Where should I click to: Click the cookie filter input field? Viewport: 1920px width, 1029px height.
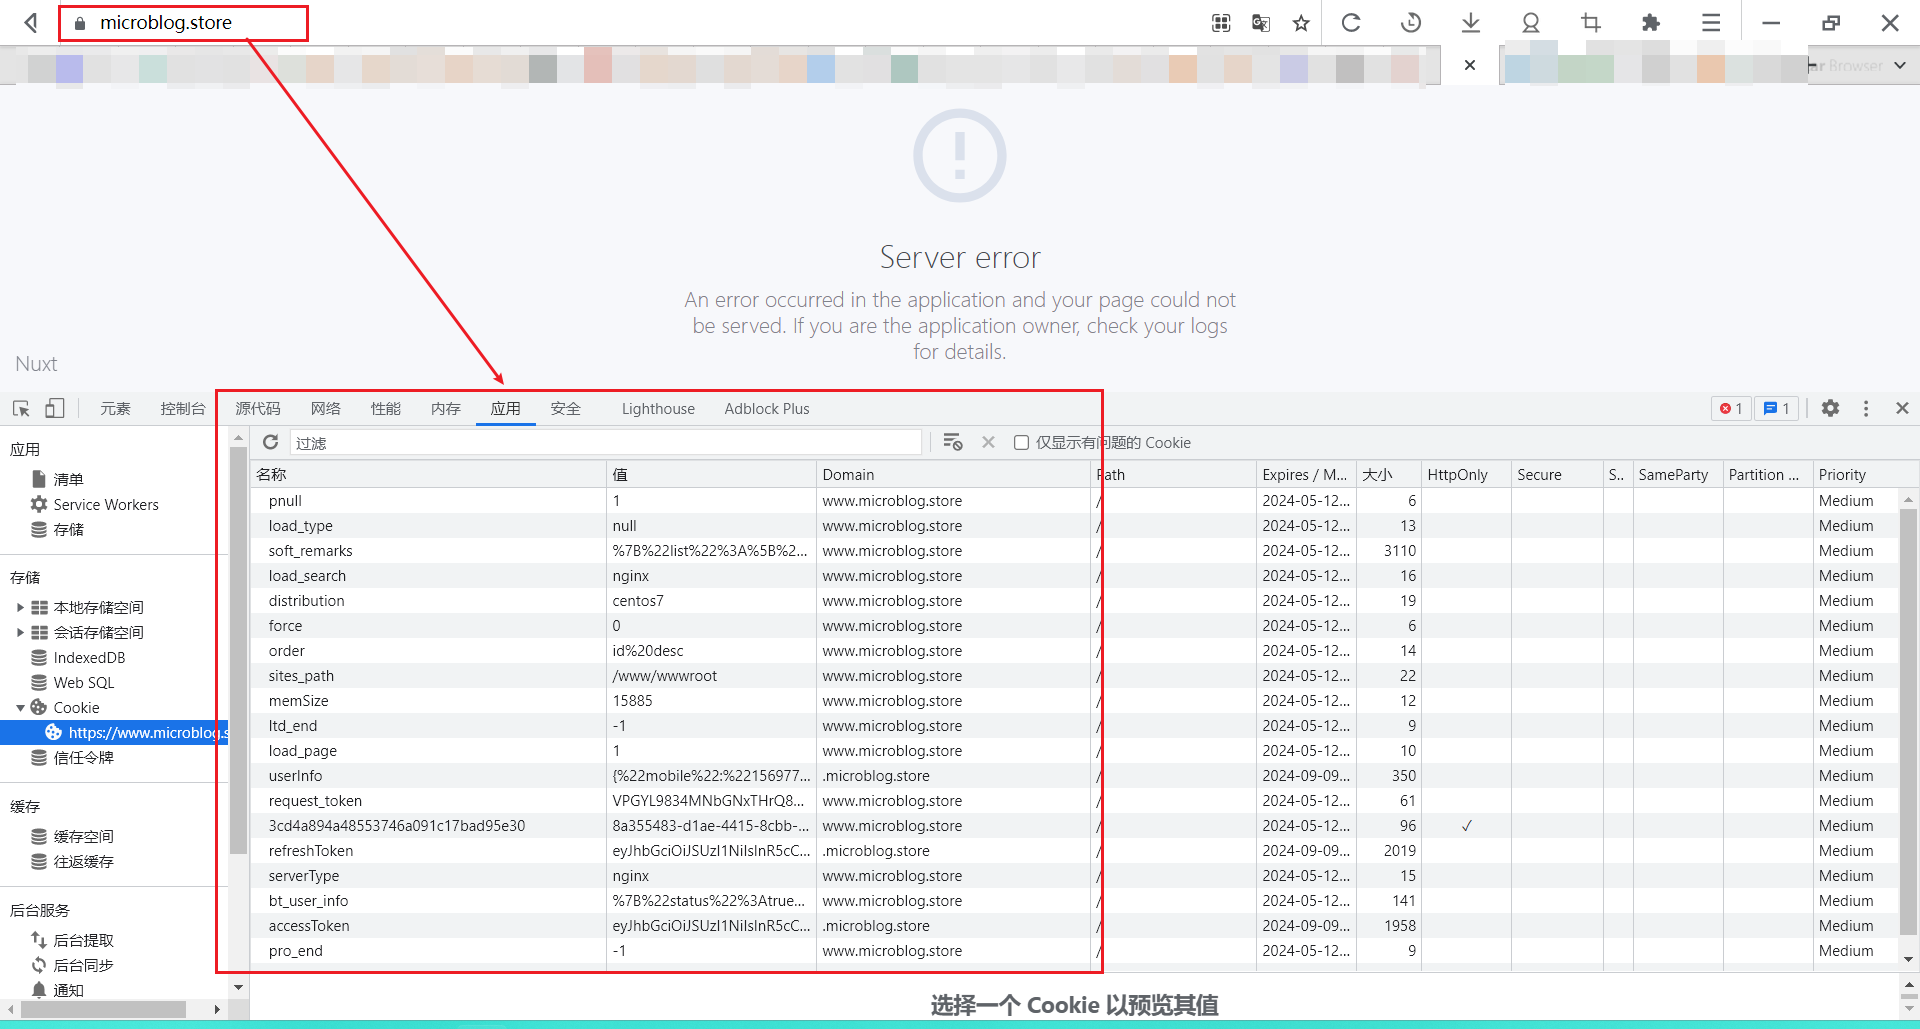[605, 442]
